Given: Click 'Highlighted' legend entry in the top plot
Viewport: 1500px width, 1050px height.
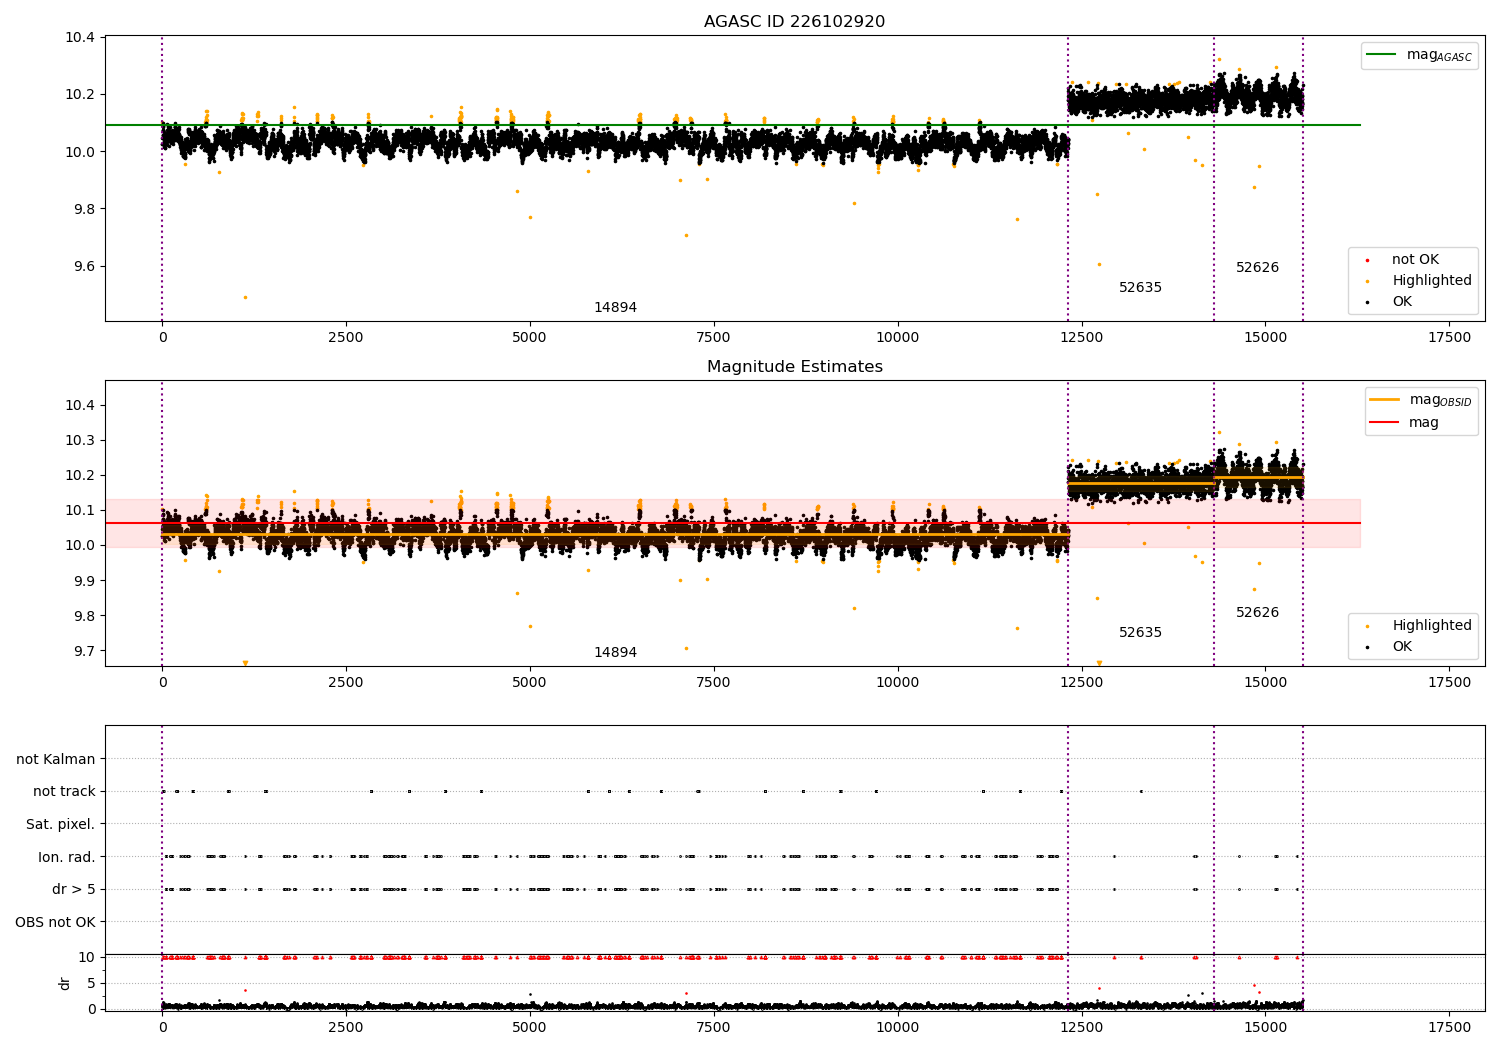Looking at the screenshot, I should [1432, 281].
